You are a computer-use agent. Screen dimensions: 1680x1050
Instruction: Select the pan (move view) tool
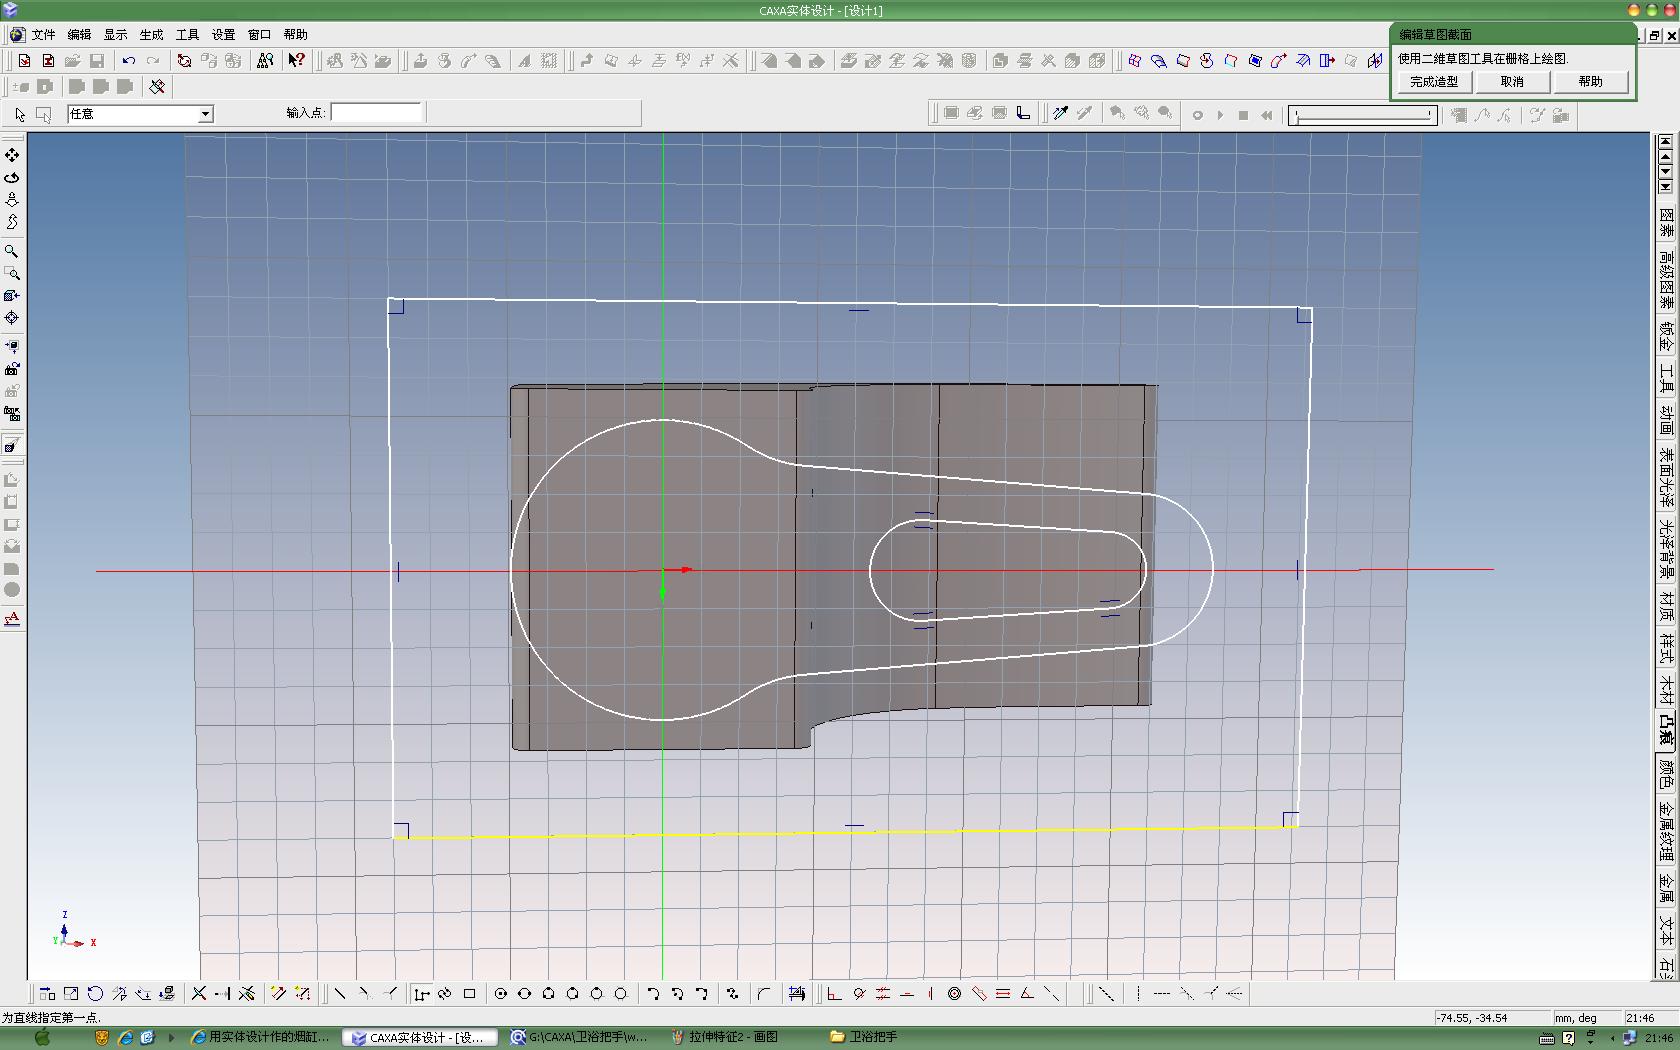click(12, 156)
